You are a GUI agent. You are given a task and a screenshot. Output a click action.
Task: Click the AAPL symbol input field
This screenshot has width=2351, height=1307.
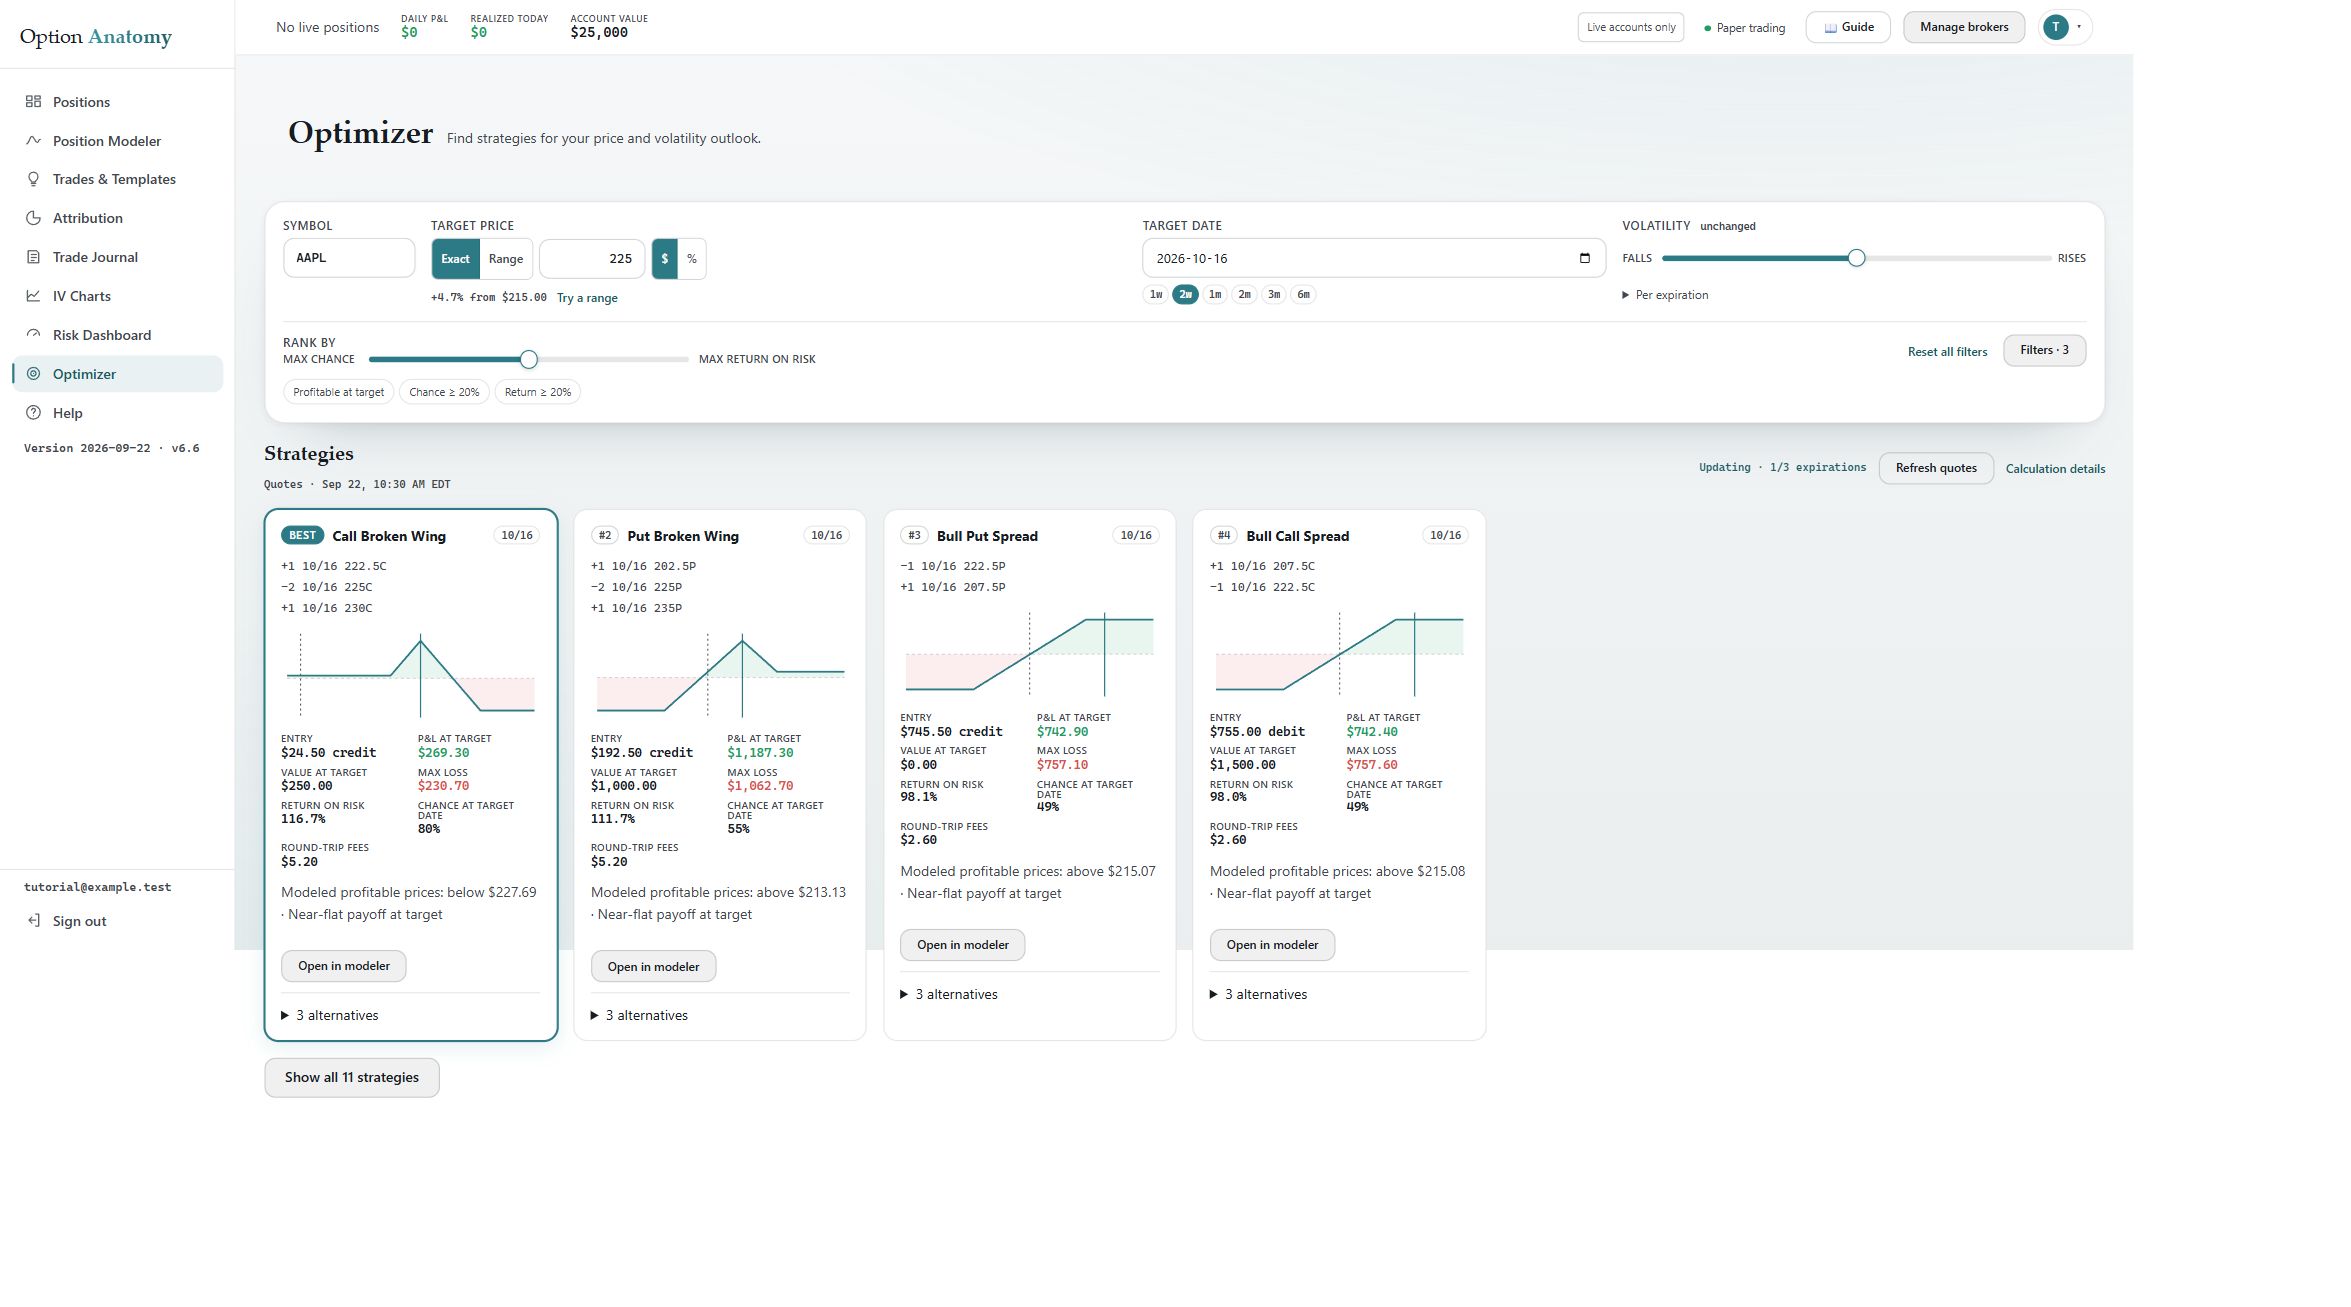tap(349, 258)
